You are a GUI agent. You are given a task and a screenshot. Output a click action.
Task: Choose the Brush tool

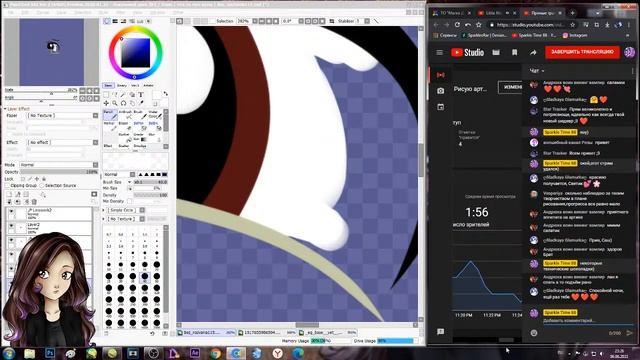(140, 115)
